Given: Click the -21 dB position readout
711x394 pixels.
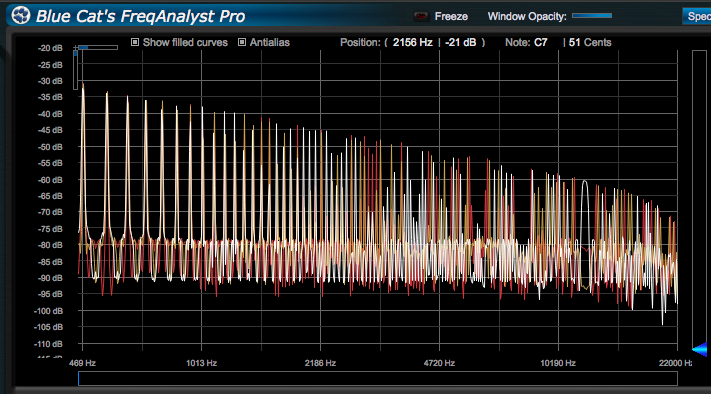Looking at the screenshot, I should click(x=461, y=42).
